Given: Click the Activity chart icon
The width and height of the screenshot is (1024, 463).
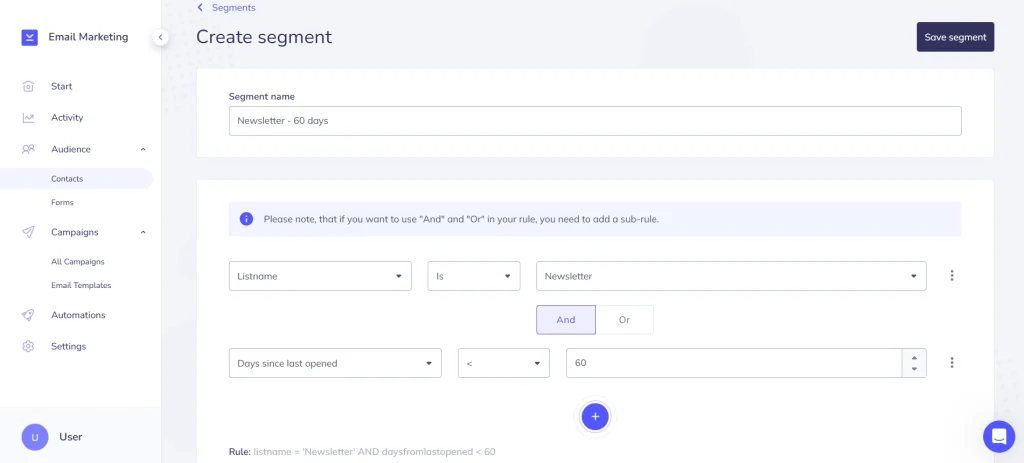Looking at the screenshot, I should [28, 118].
